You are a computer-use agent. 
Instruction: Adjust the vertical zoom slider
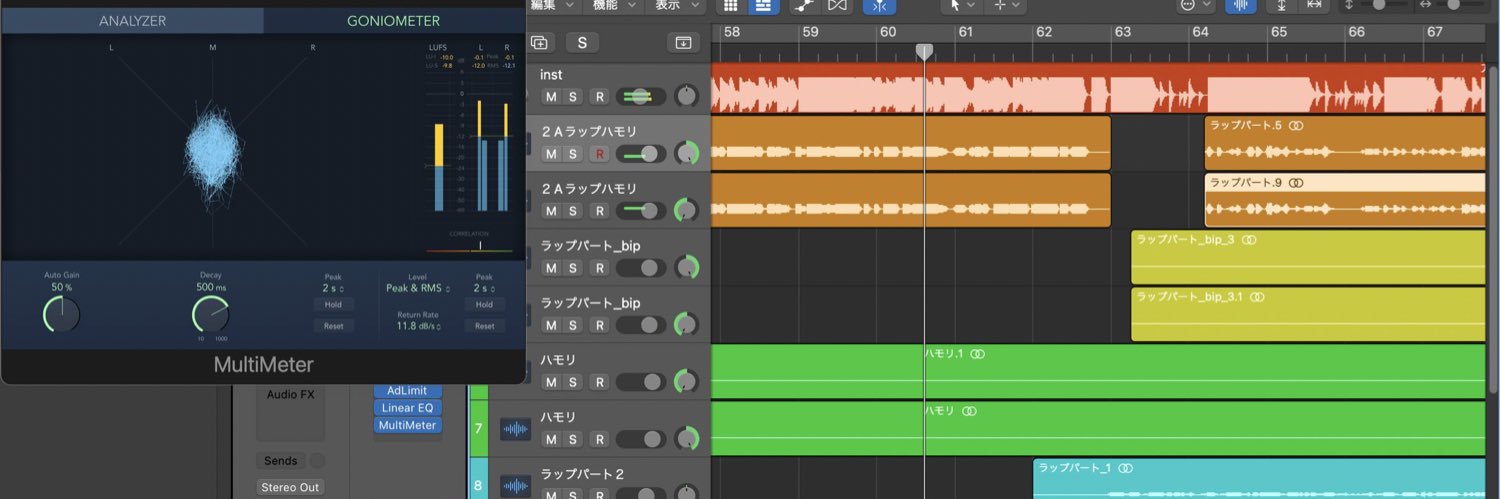[1381, 5]
